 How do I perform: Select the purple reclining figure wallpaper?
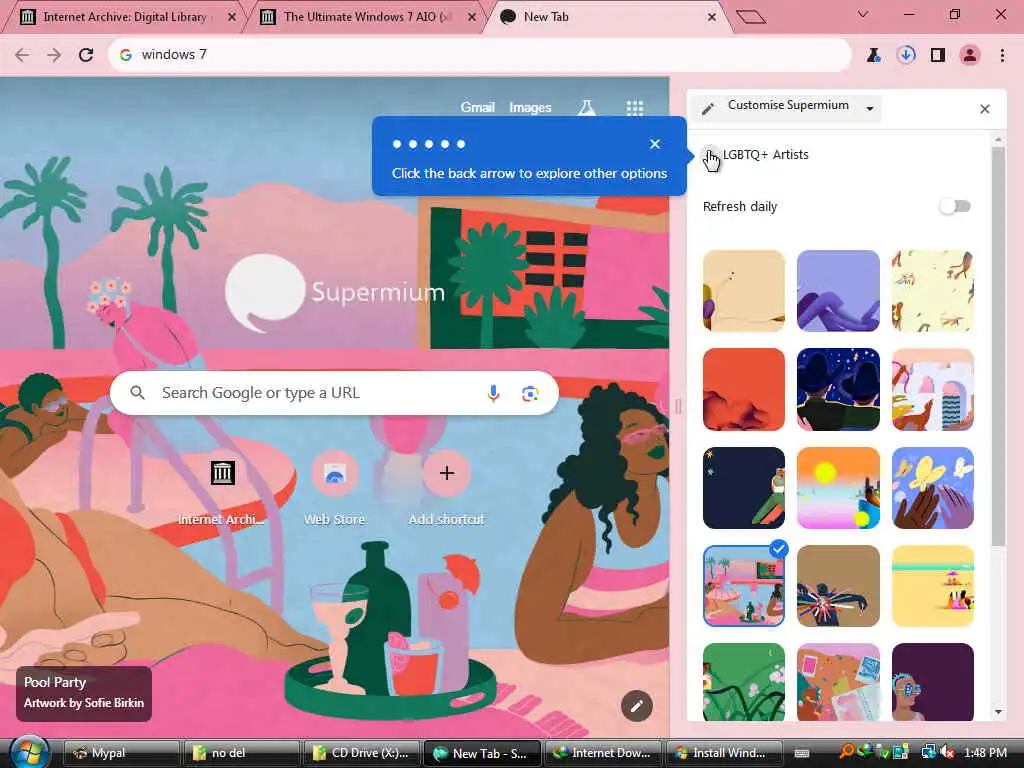(838, 291)
